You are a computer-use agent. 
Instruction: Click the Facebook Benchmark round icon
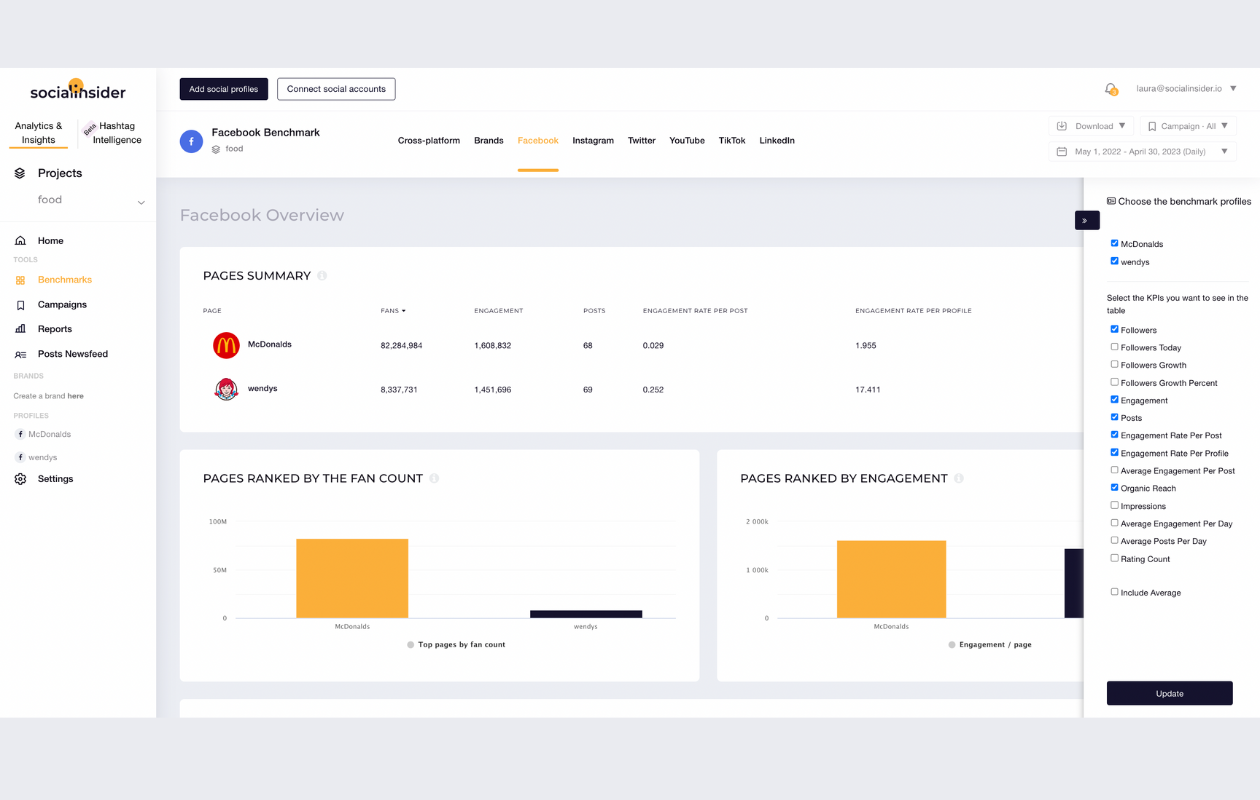(191, 141)
